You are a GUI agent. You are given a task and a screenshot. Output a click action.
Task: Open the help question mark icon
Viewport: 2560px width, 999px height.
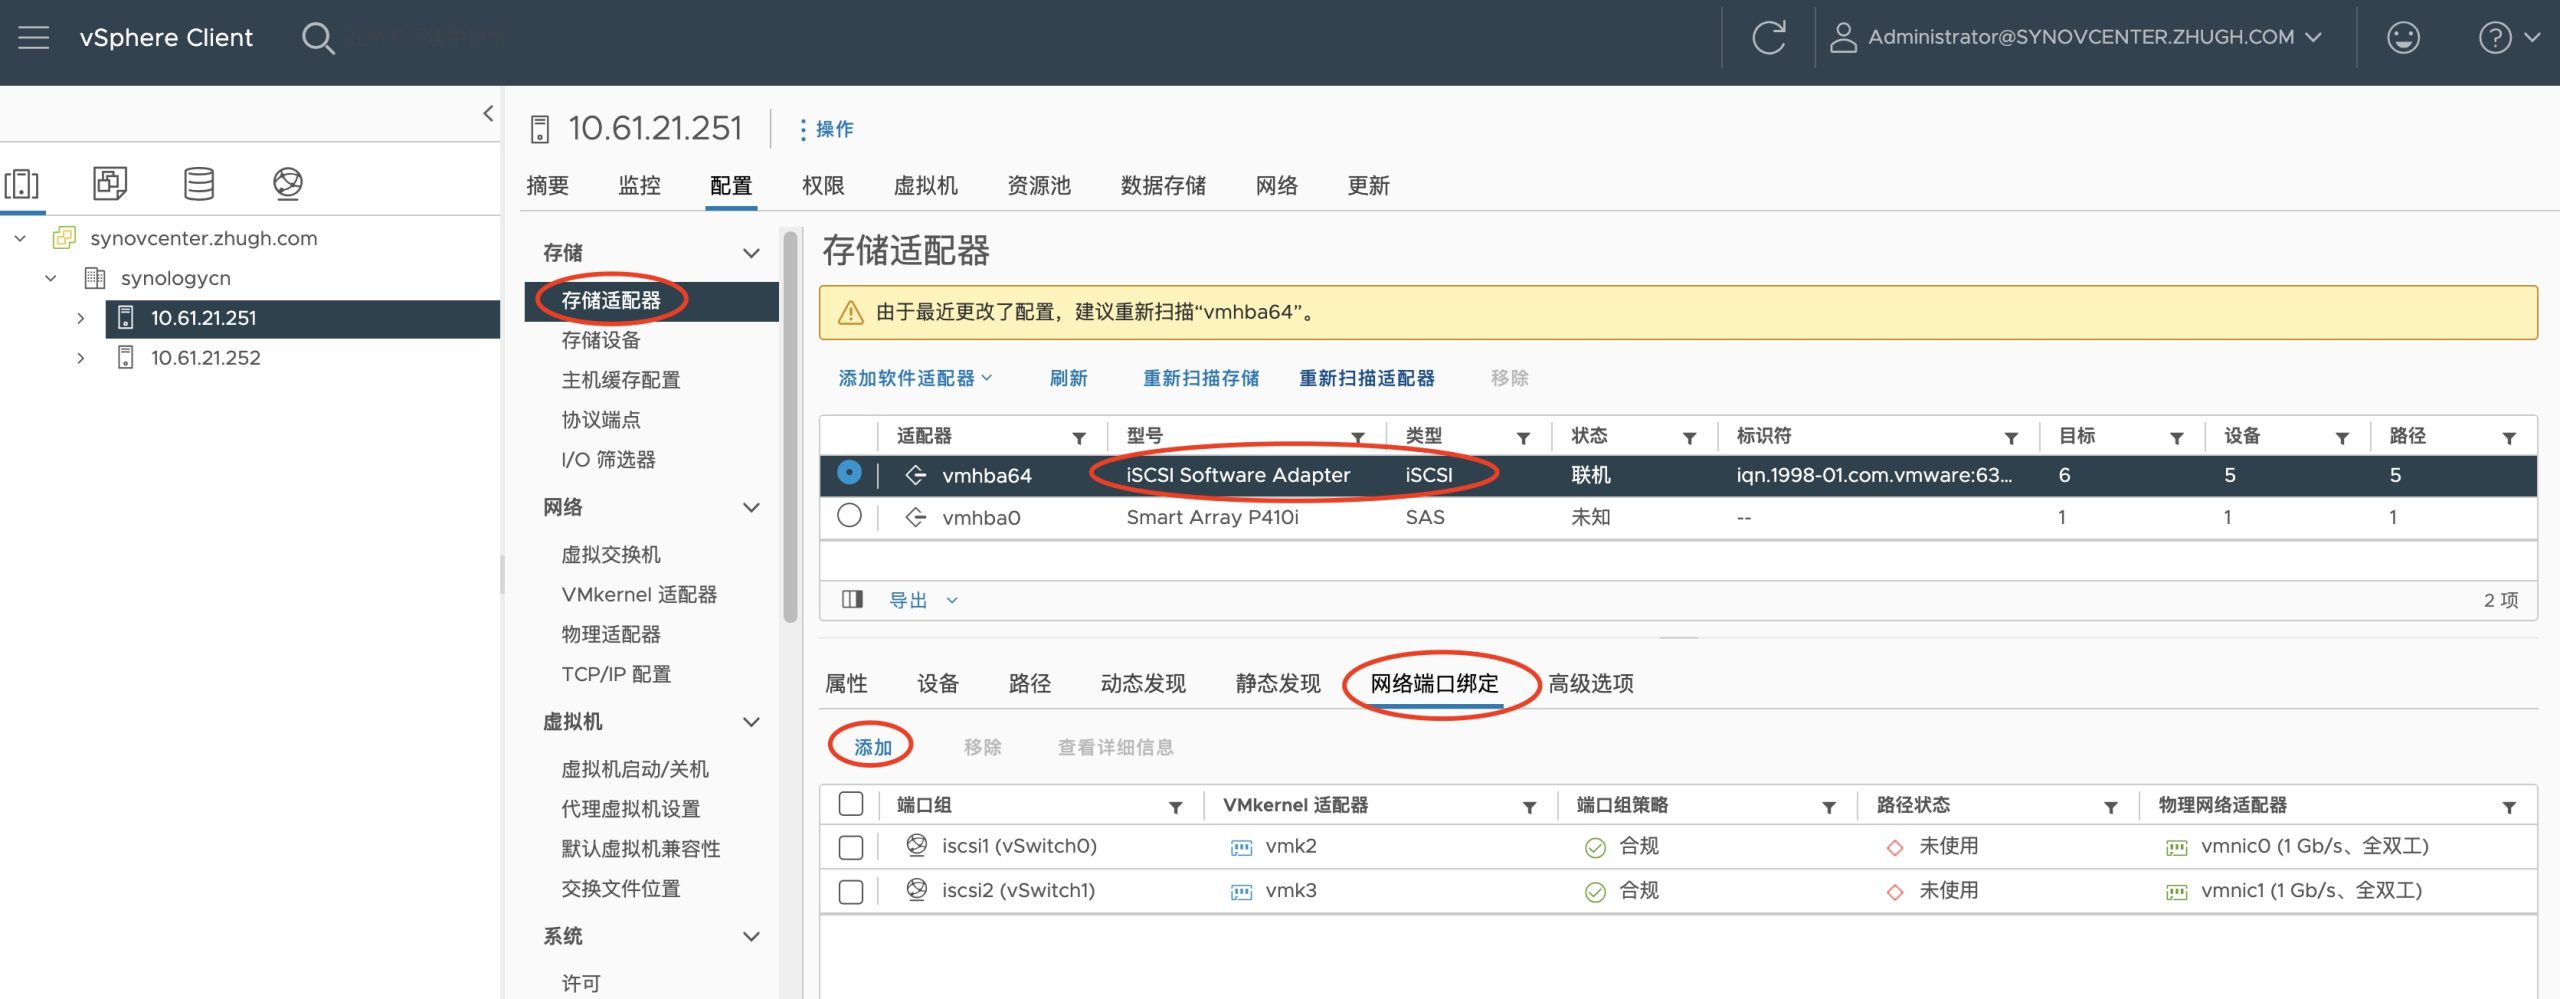click(2495, 38)
